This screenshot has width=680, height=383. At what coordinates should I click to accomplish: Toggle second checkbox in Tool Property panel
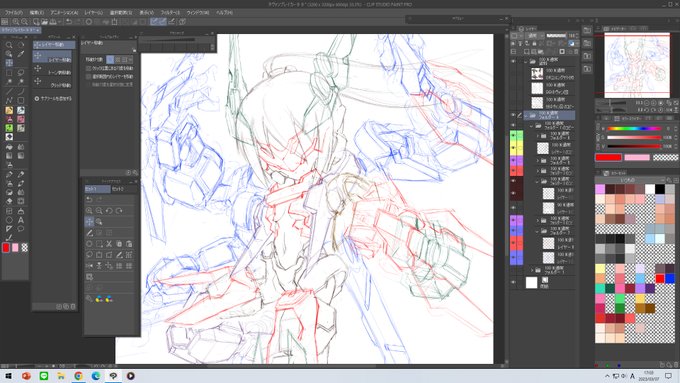coord(88,76)
